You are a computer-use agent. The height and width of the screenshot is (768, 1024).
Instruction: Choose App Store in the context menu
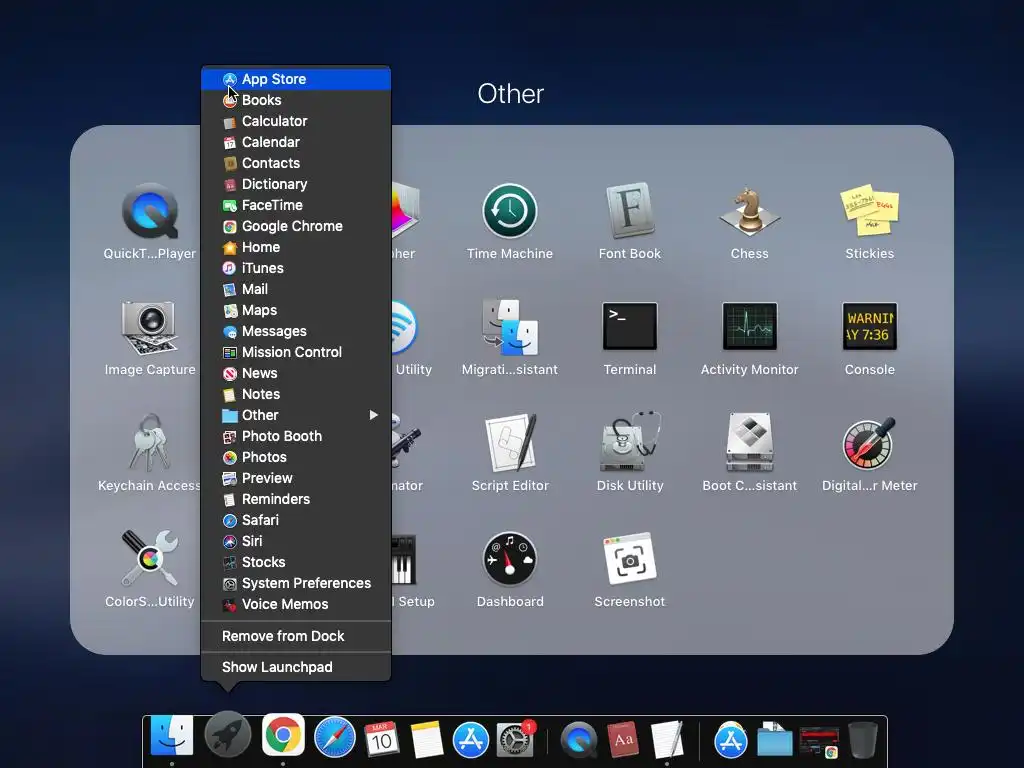point(296,79)
